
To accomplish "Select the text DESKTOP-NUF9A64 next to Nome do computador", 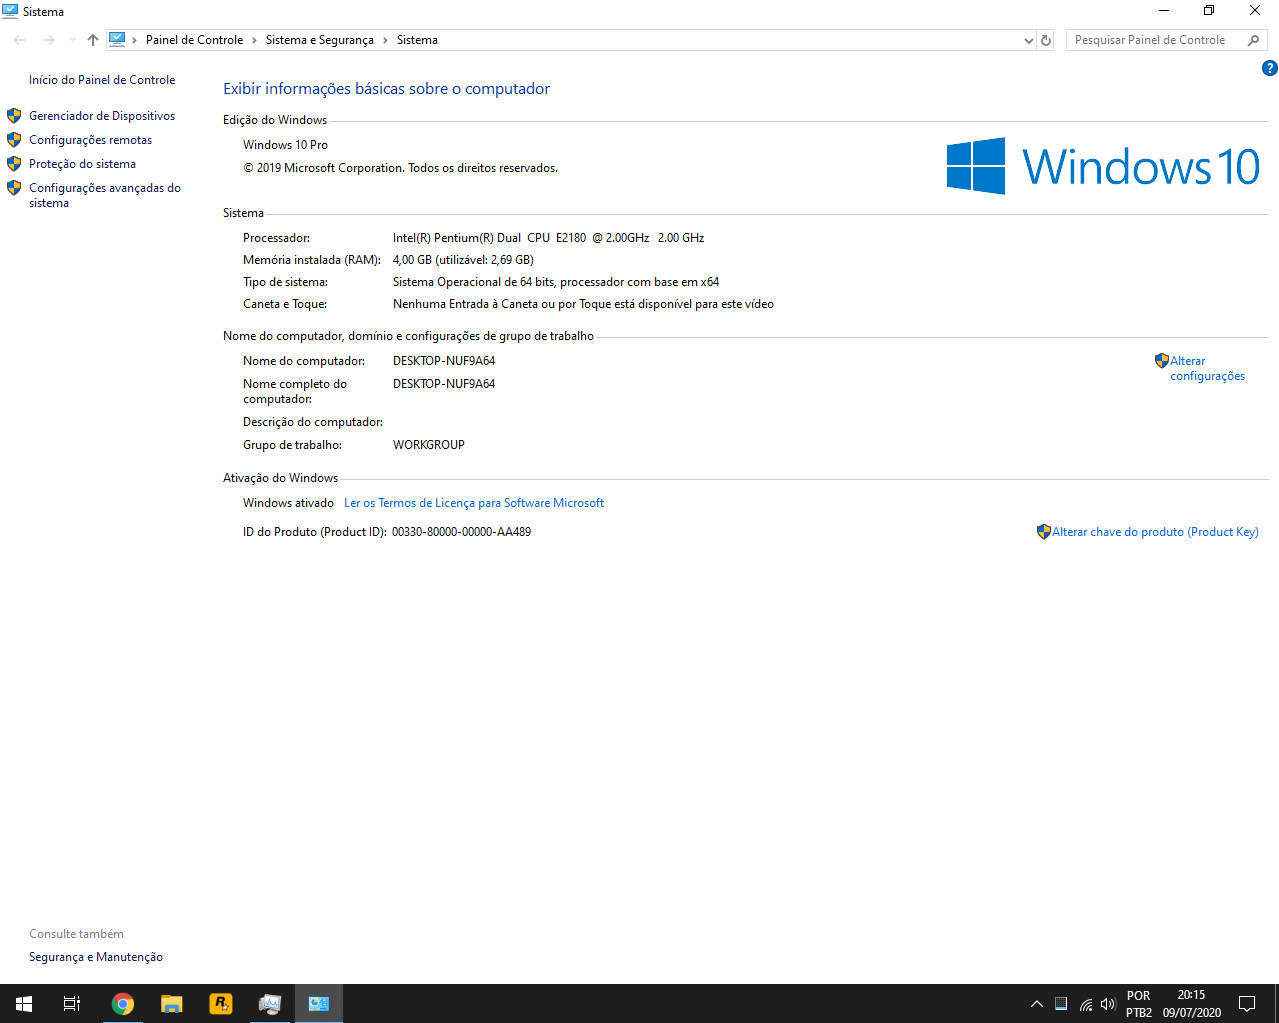I will tap(444, 361).
